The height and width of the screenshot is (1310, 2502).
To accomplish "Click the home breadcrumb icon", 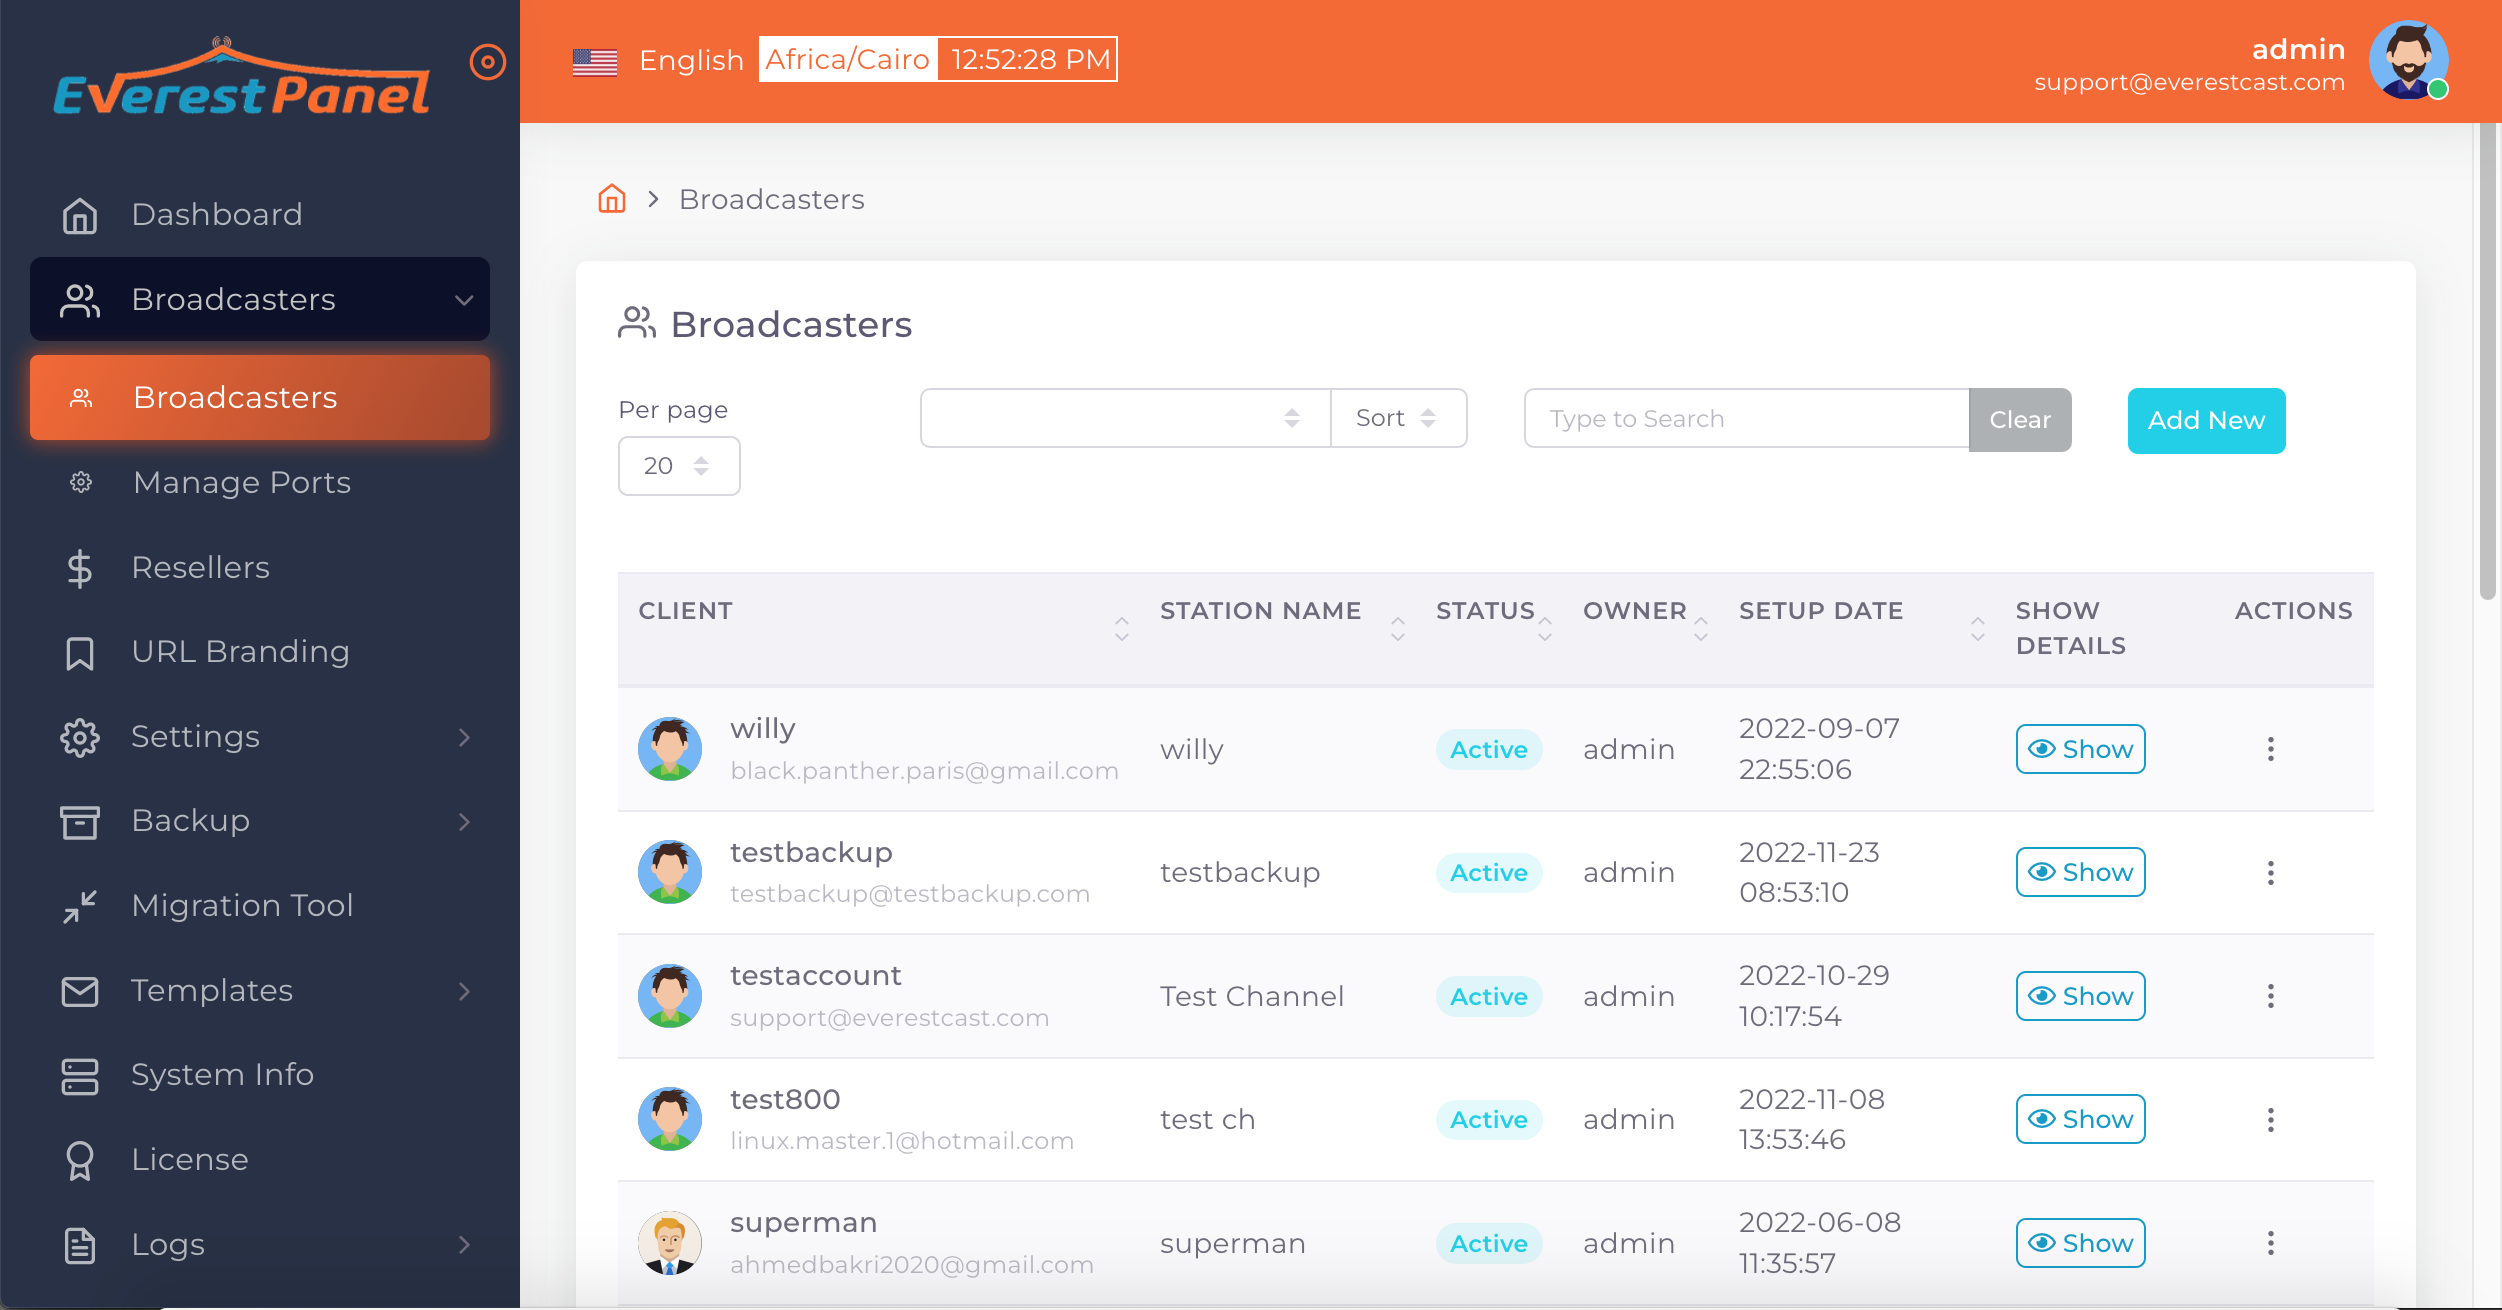I will [x=611, y=199].
